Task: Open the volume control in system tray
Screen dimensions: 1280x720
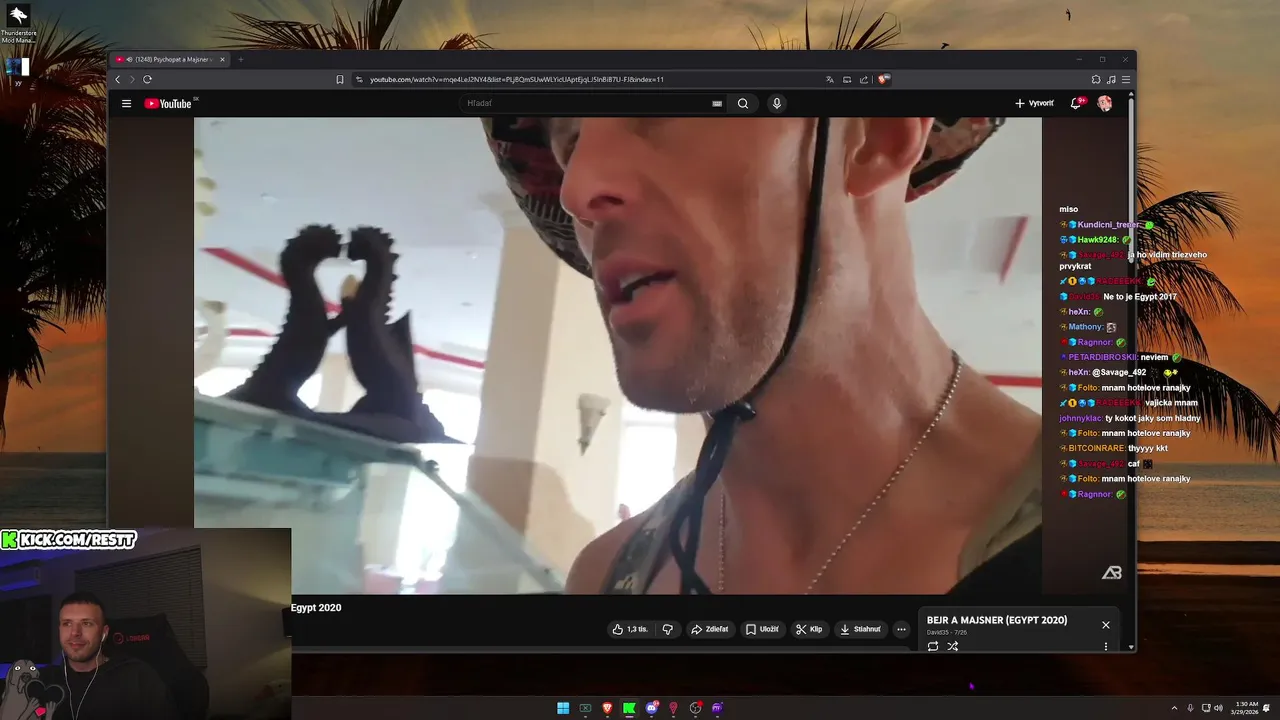Action: 1218,708
